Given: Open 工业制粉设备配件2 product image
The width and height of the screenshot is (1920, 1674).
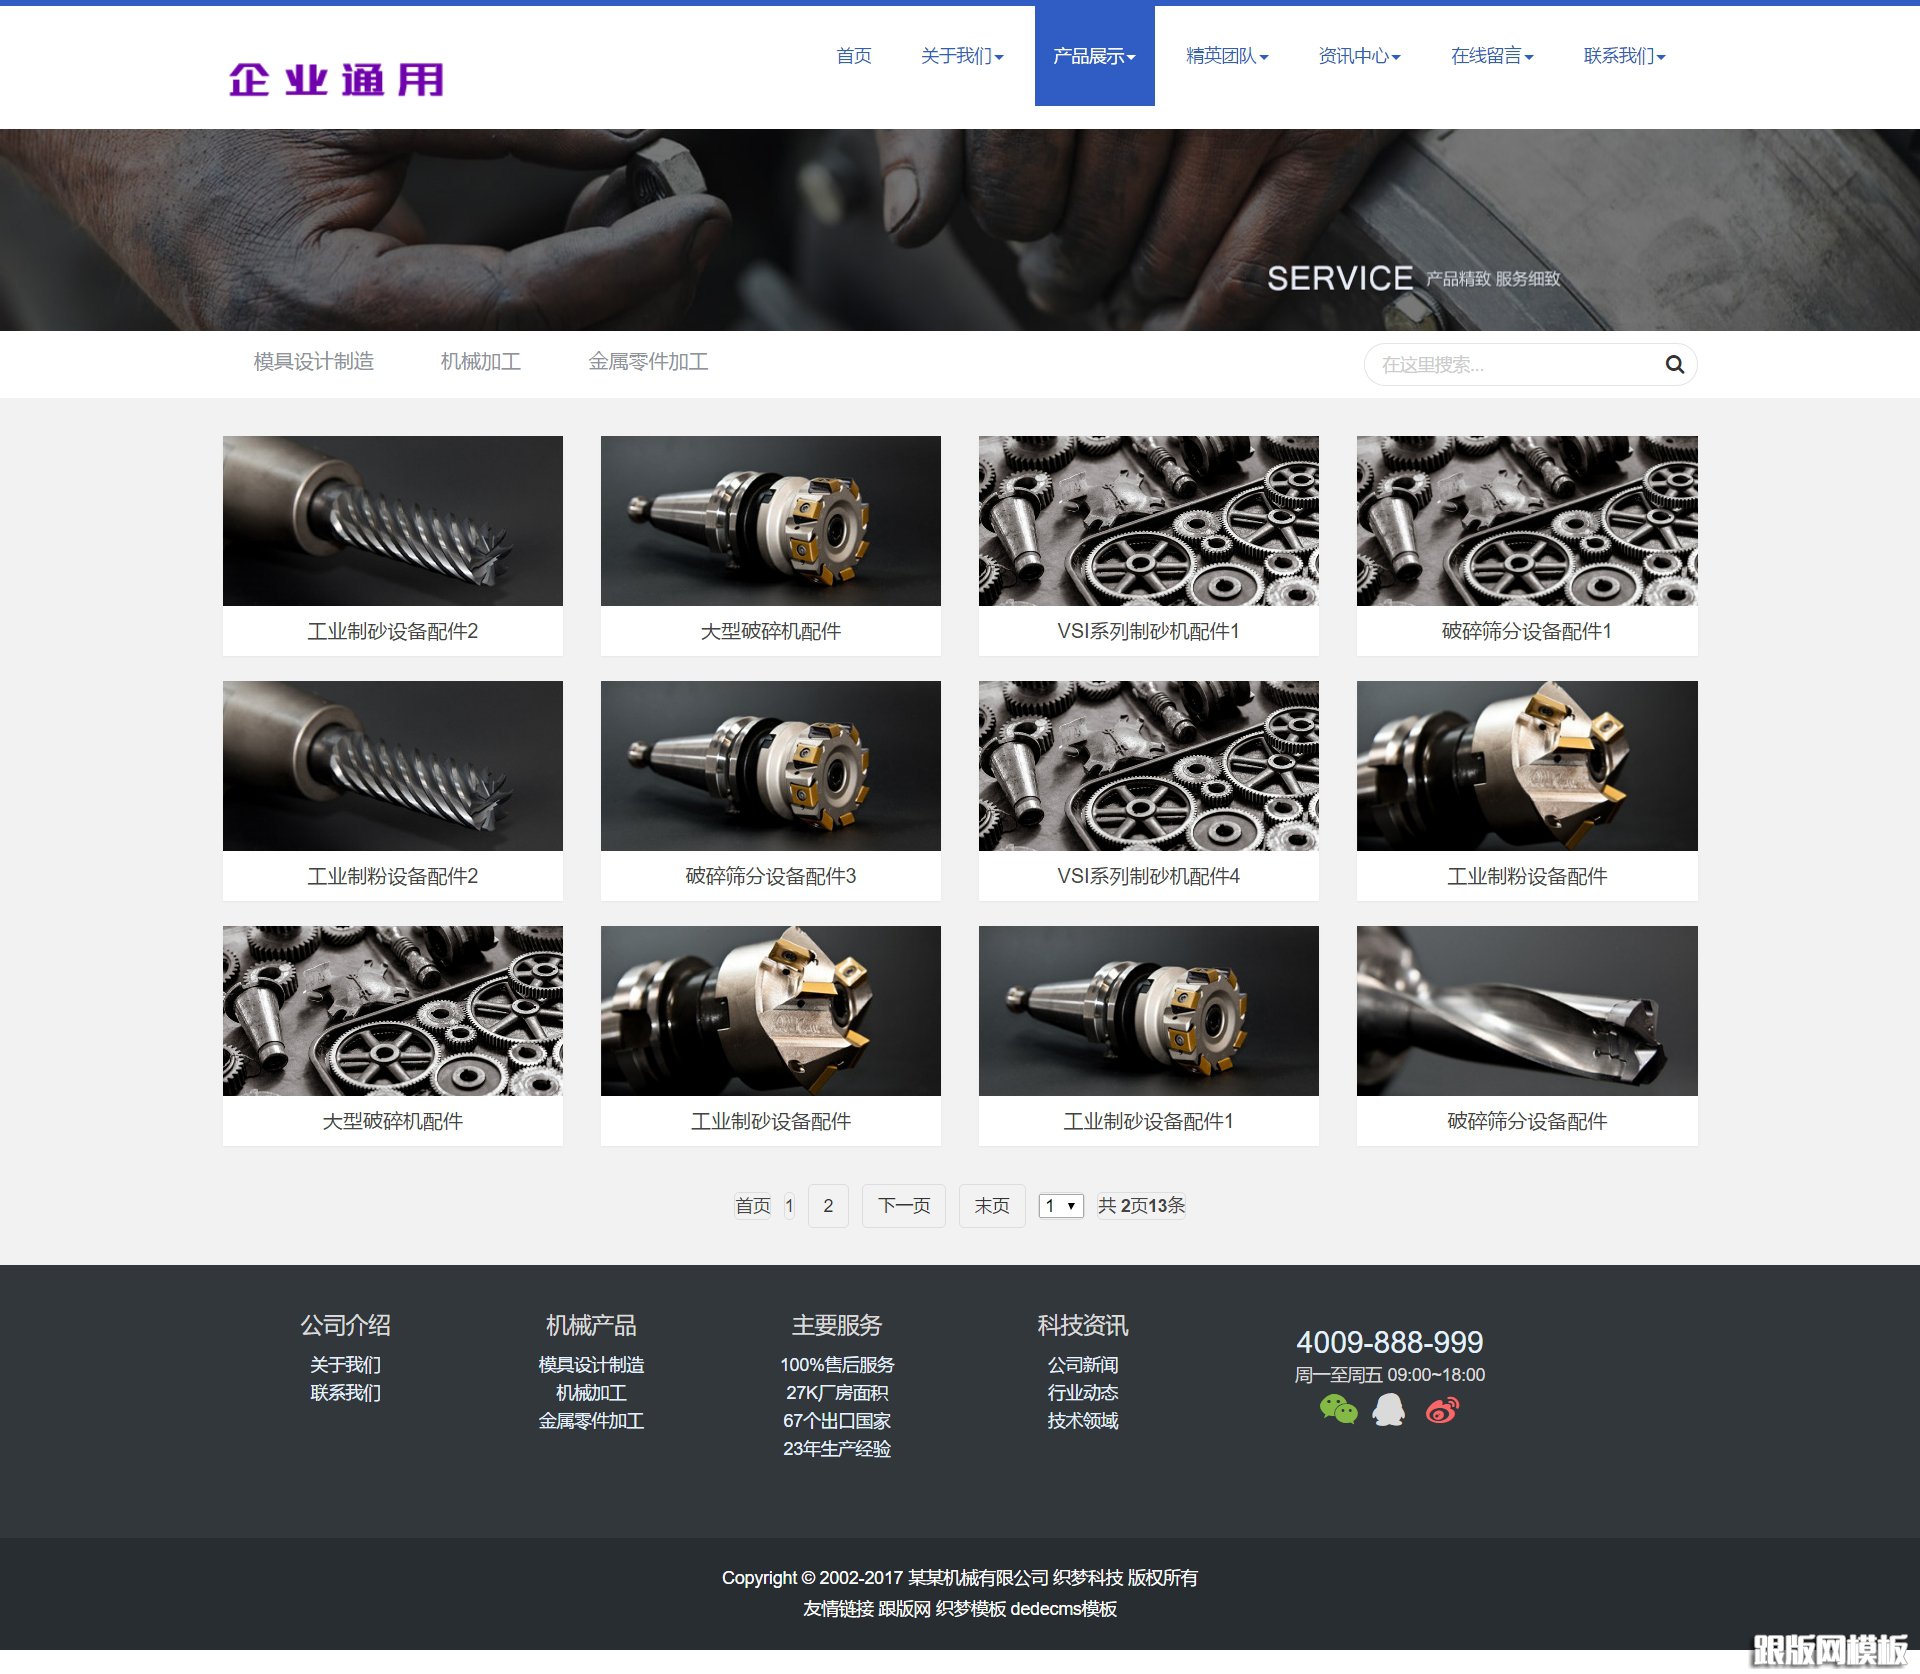Looking at the screenshot, I should pos(393,766).
